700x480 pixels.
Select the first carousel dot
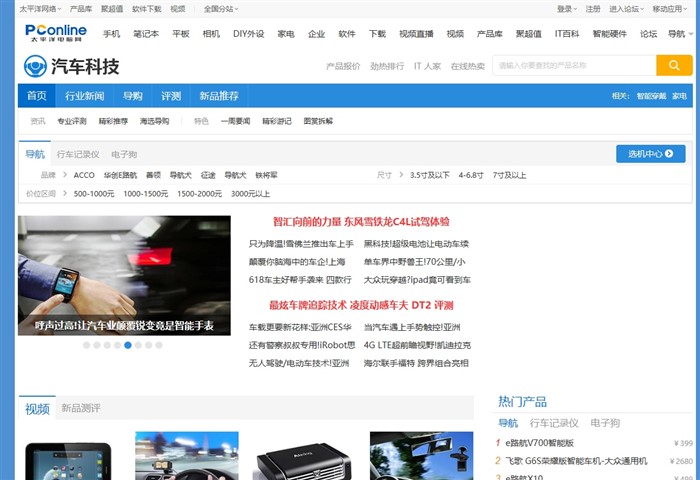point(87,345)
